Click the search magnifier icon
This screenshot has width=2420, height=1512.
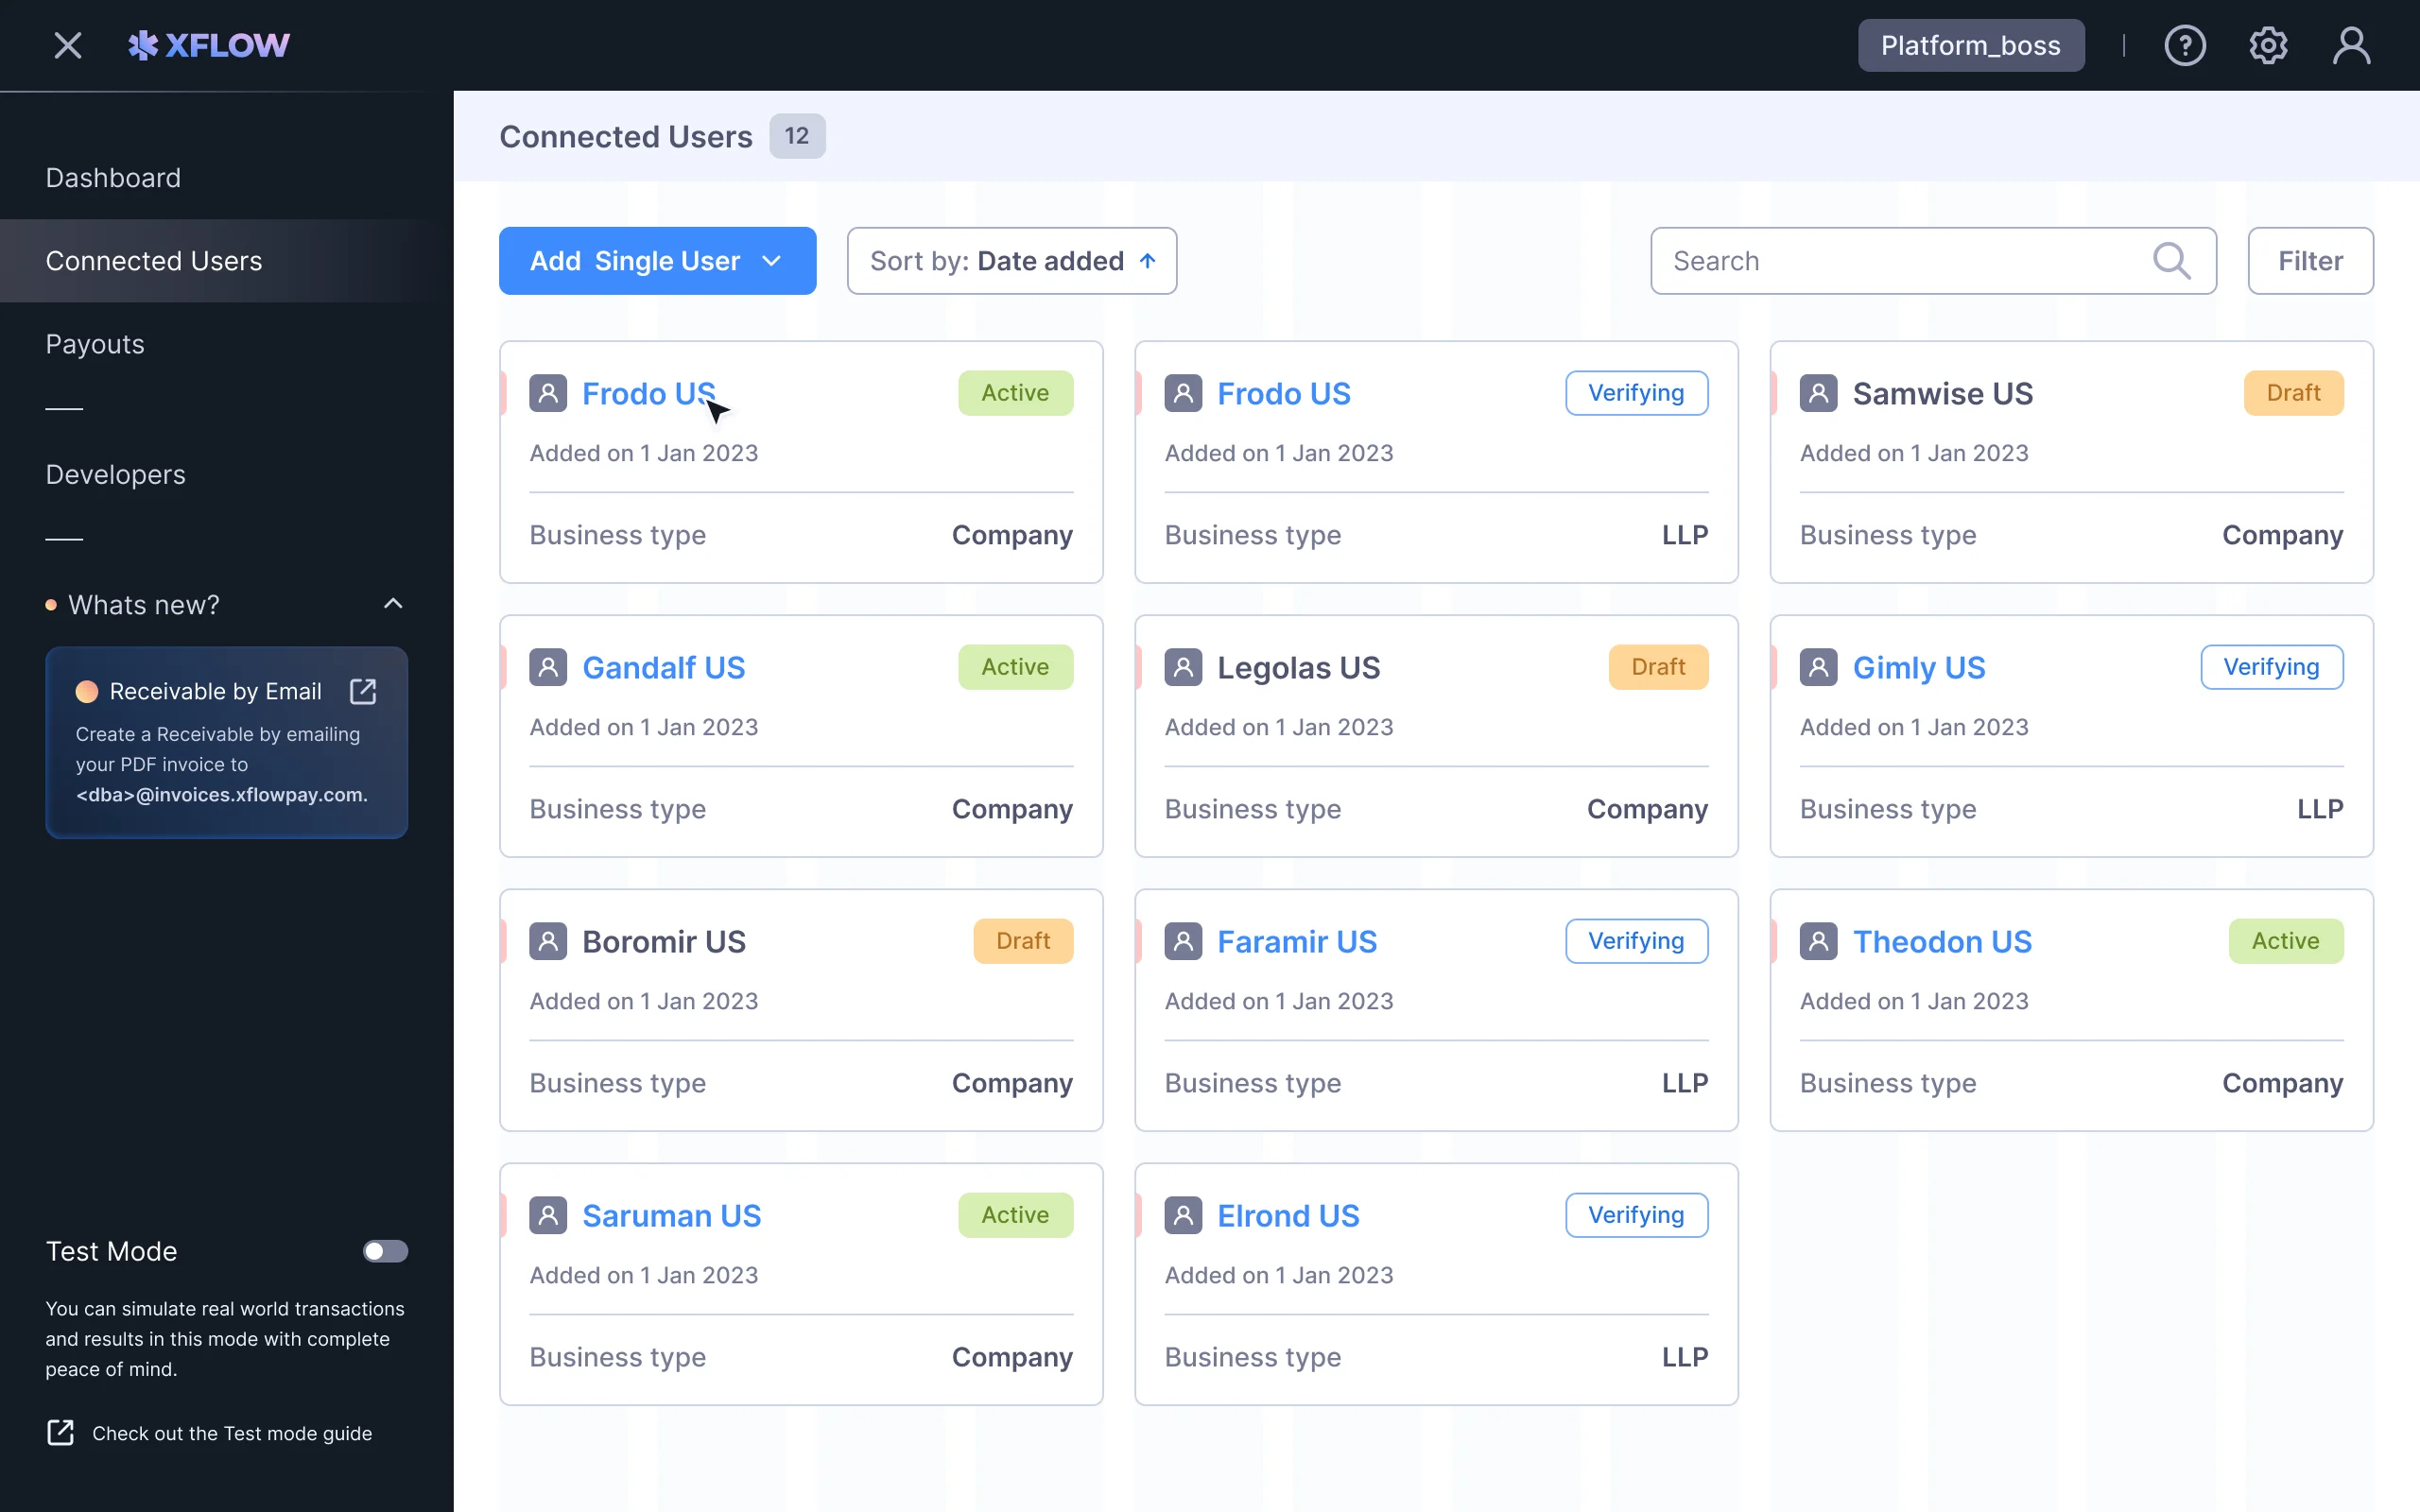(2170, 260)
